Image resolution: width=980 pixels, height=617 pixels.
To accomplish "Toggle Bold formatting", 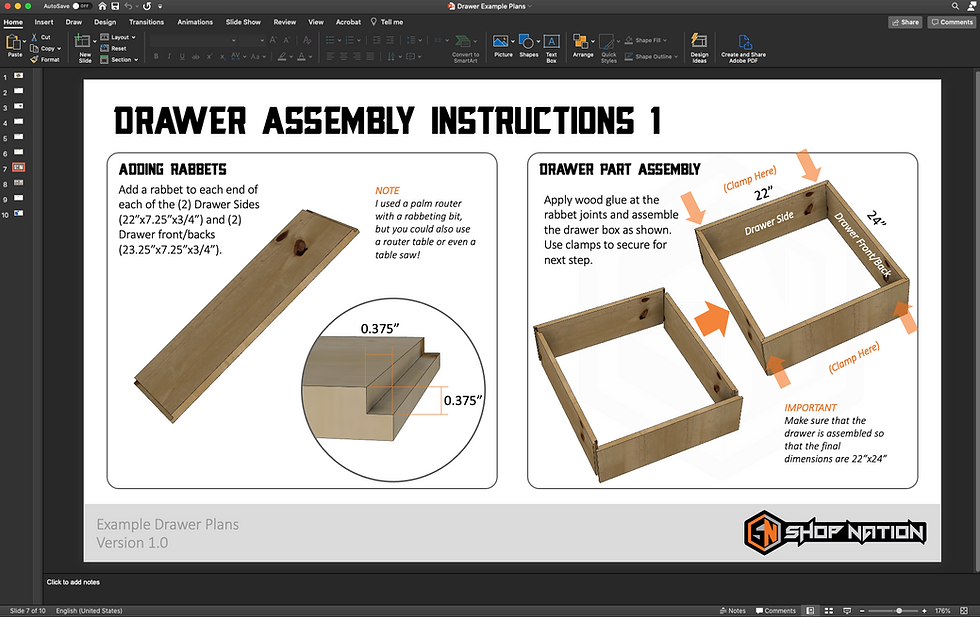I will (156, 56).
